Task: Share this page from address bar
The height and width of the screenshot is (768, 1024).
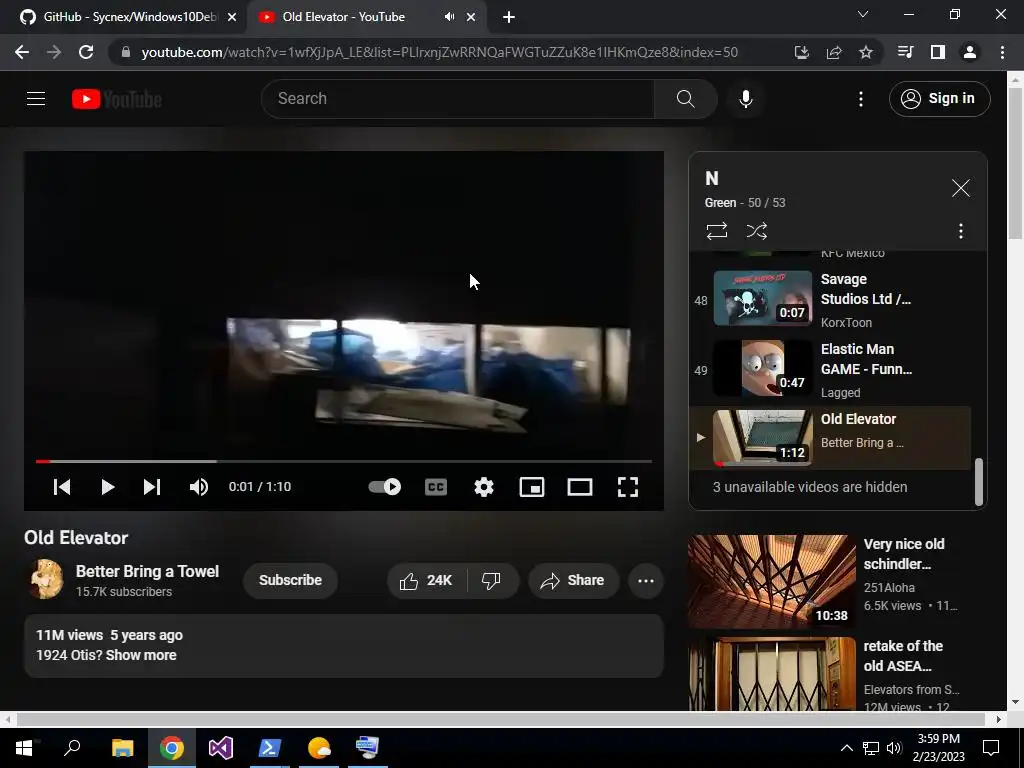Action: 834,52
